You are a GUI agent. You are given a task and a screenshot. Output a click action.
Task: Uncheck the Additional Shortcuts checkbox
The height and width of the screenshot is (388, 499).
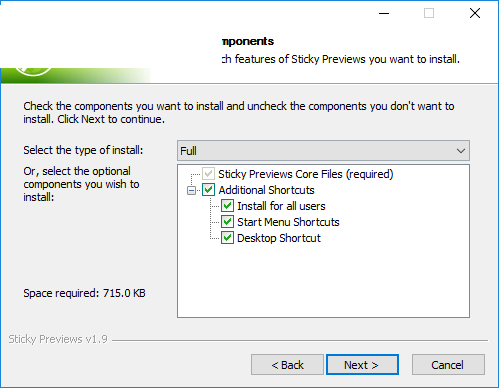tap(208, 190)
